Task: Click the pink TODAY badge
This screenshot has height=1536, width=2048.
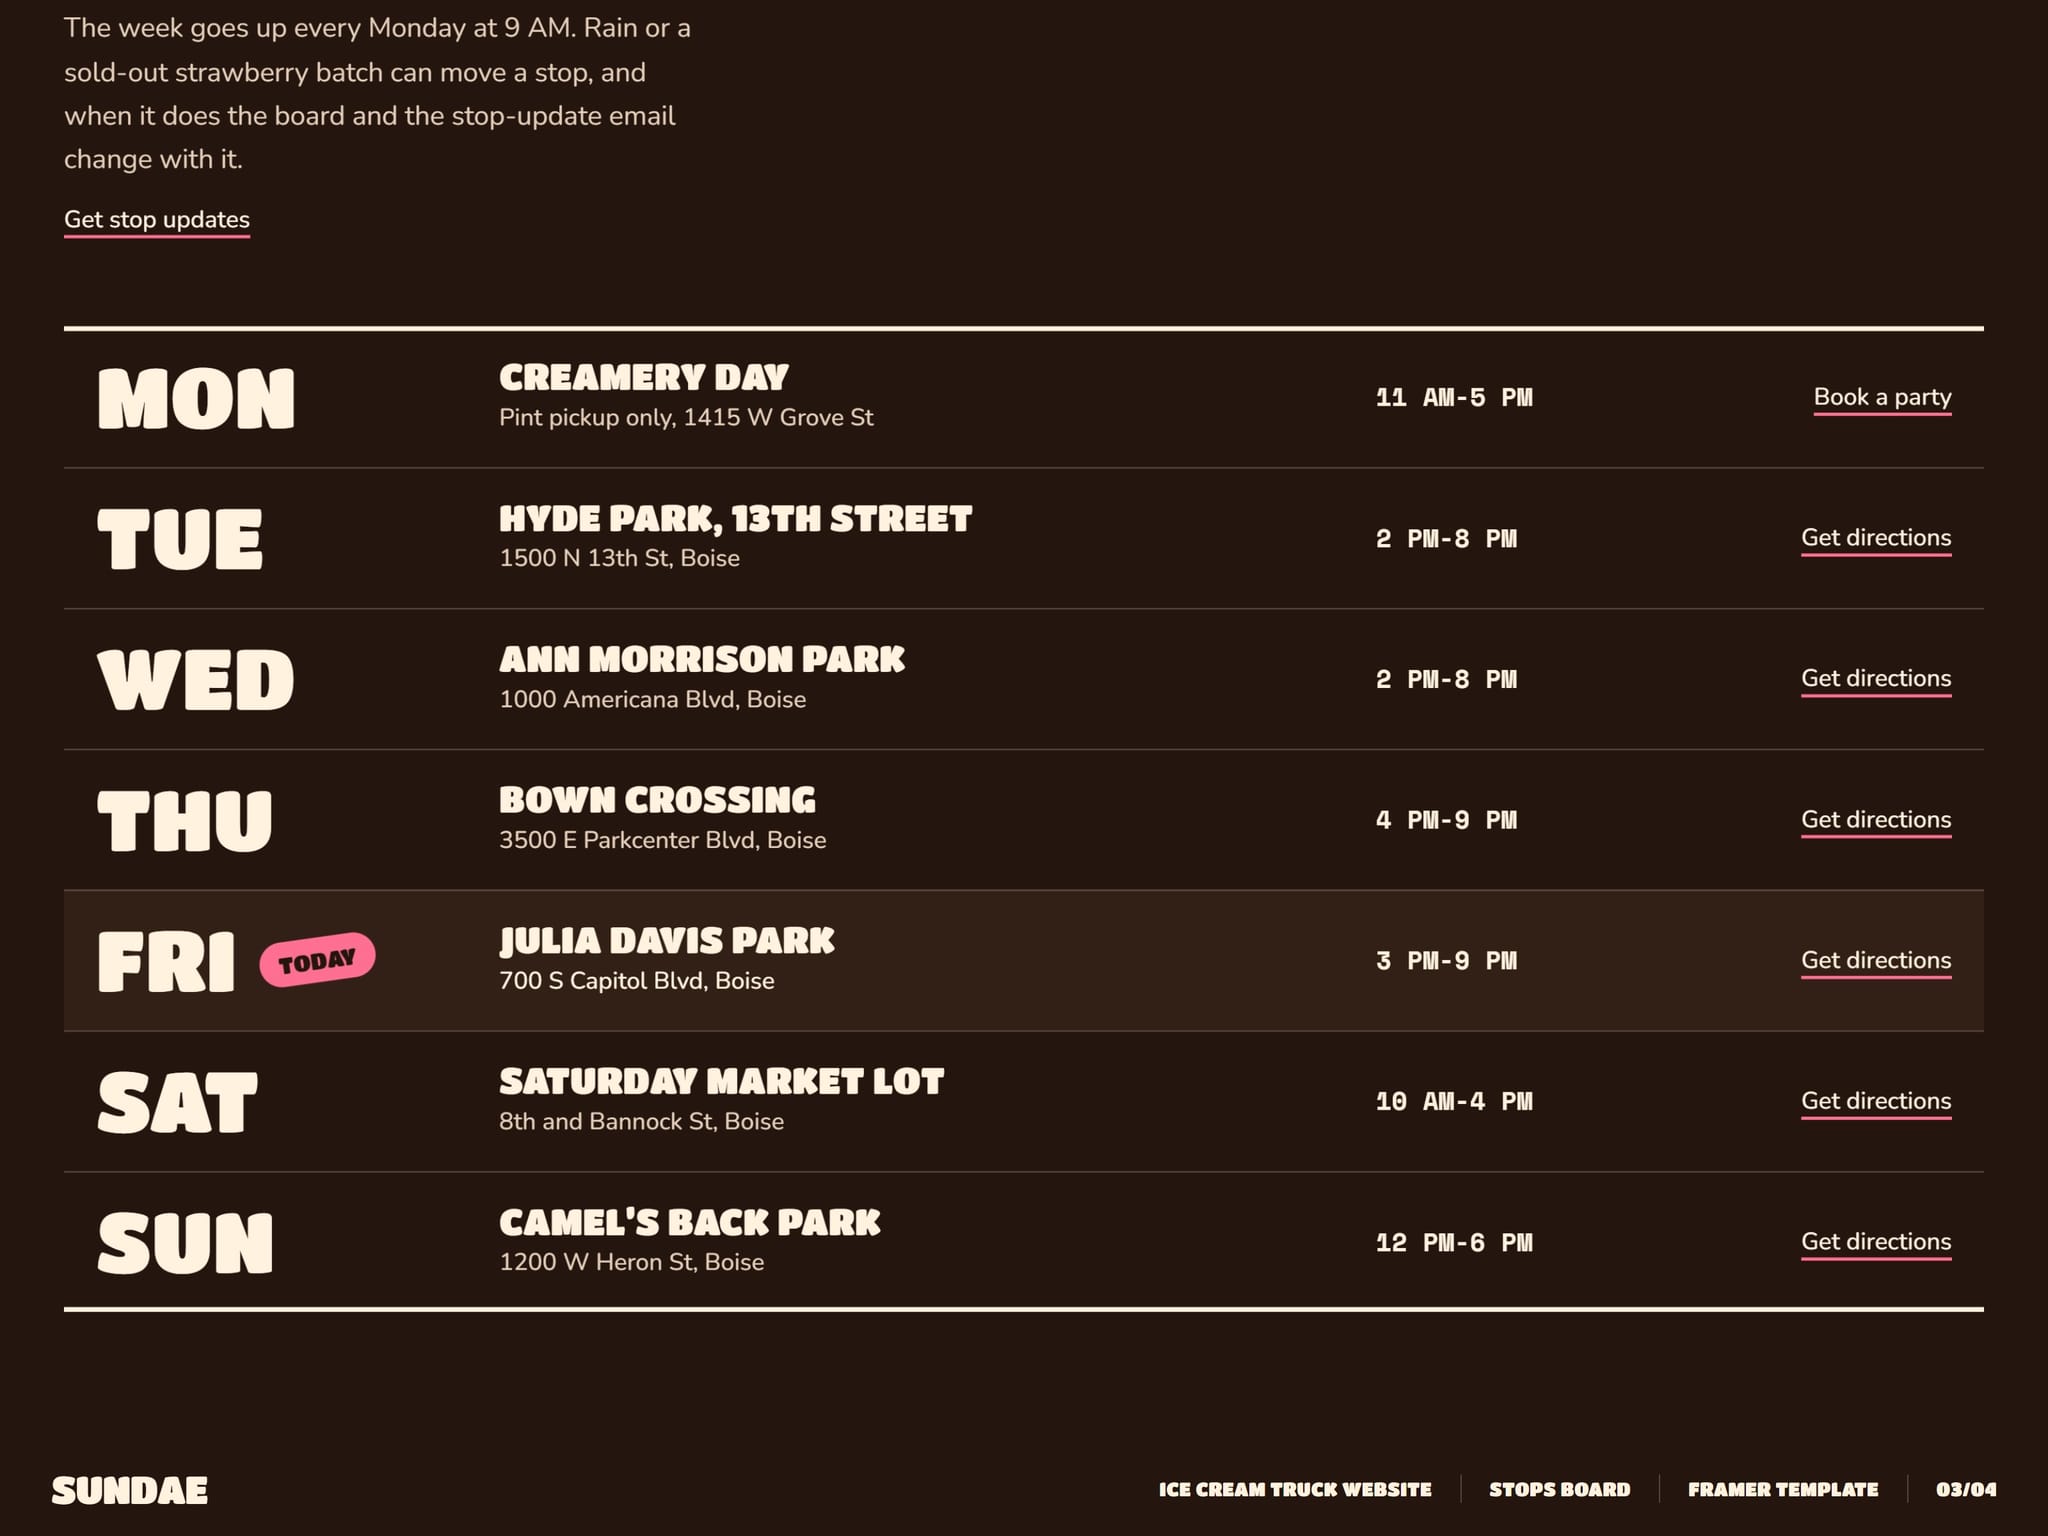Action: (317, 961)
